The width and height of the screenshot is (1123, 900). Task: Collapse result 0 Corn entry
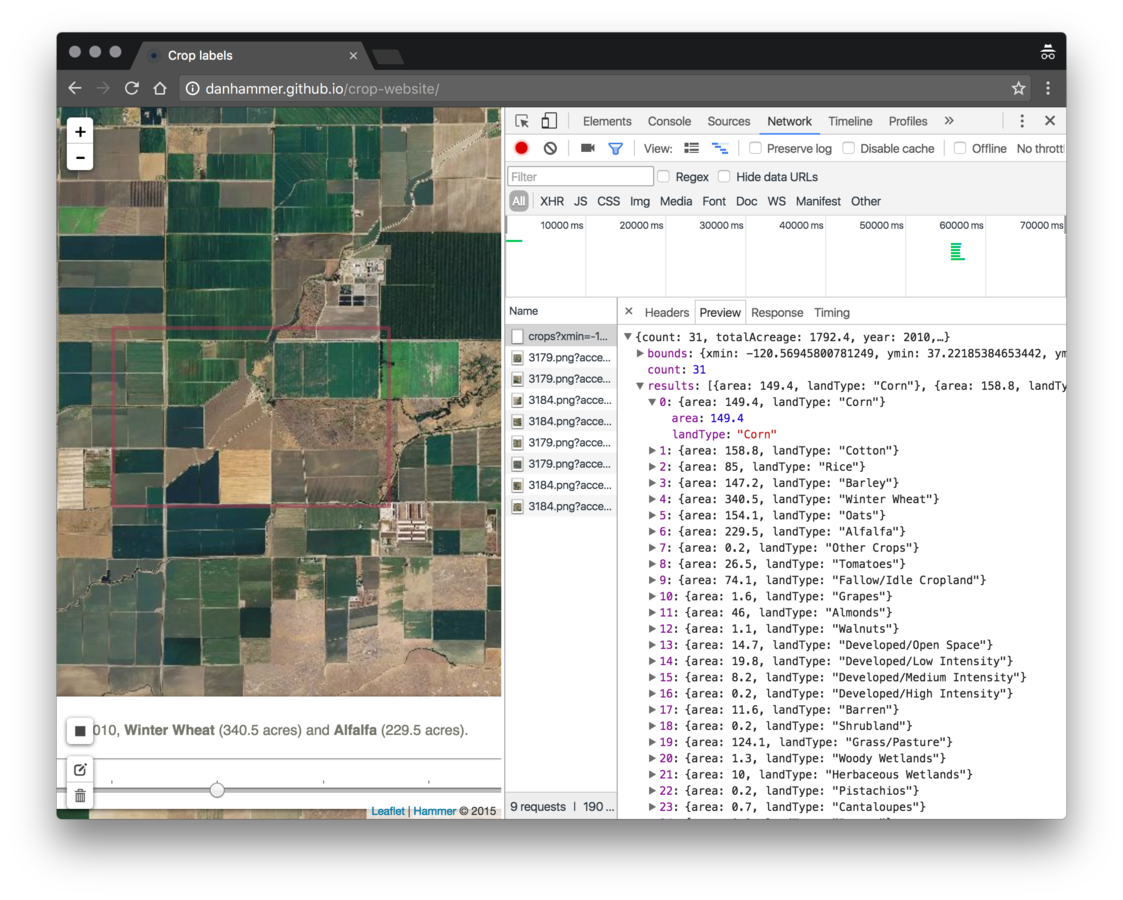tap(652, 402)
